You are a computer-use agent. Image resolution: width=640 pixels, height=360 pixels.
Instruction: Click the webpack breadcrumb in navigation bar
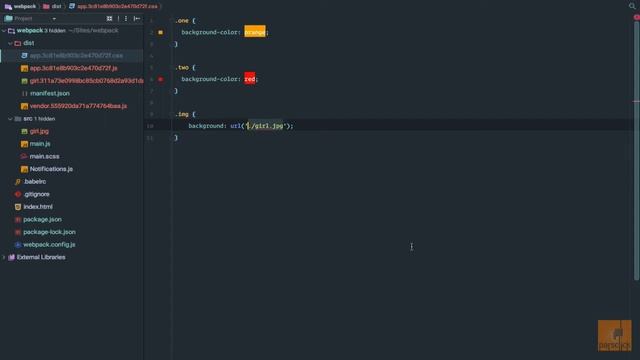pyautogui.click(x=20, y=7)
